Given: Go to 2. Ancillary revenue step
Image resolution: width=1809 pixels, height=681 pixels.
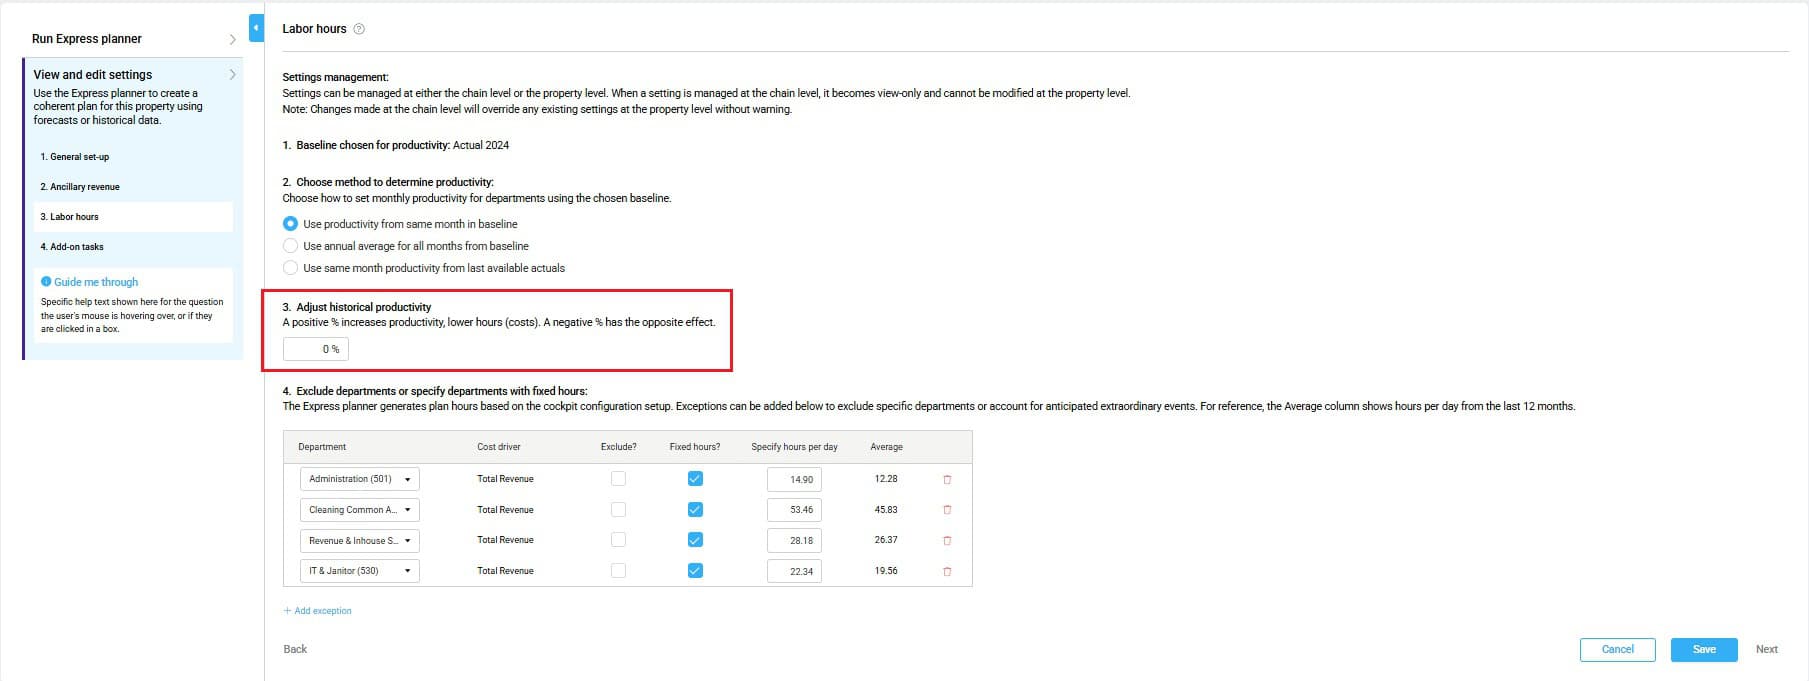Looking at the screenshot, I should (80, 187).
